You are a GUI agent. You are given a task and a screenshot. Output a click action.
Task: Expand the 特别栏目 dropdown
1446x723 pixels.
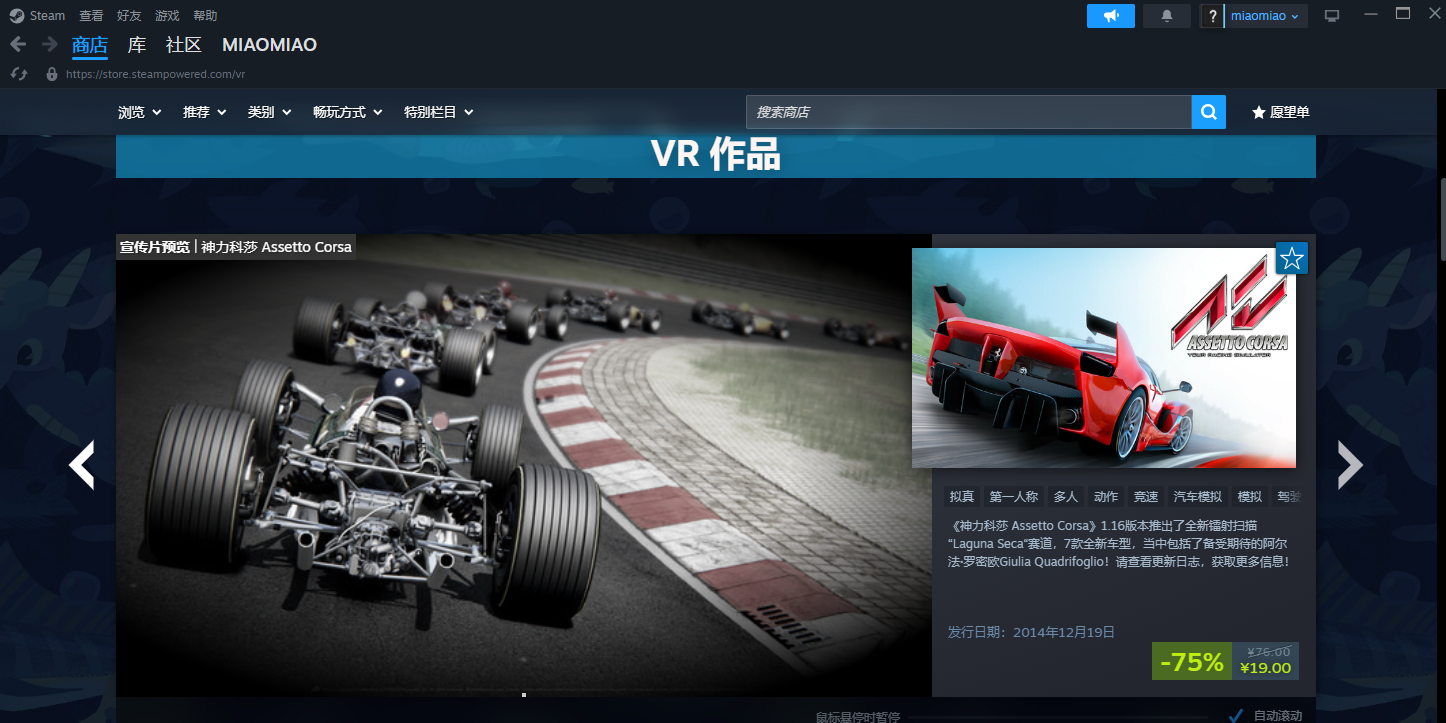438,112
